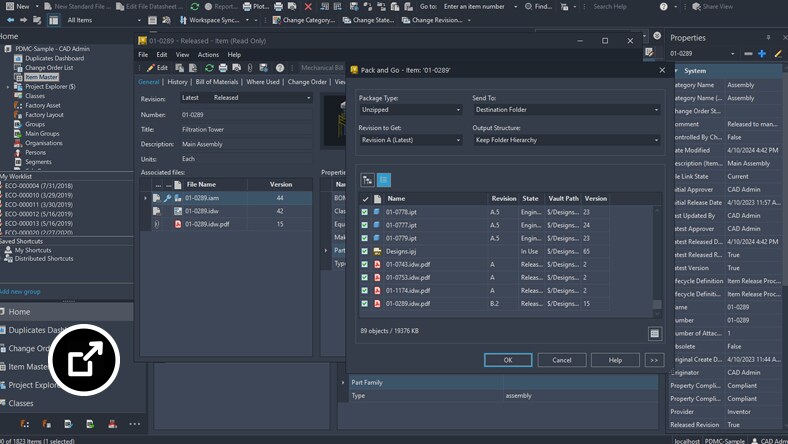
Task: Switch Pack and Go to tree view
Action: (367, 180)
